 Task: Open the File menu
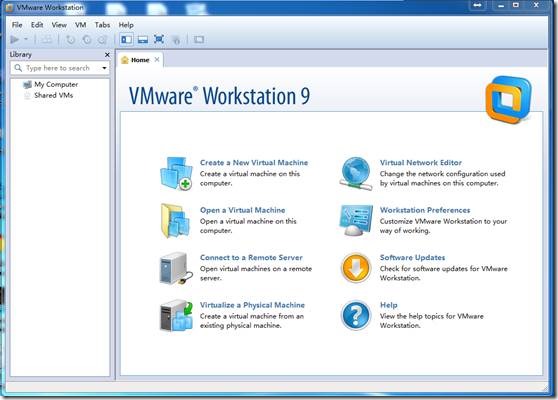pos(17,25)
